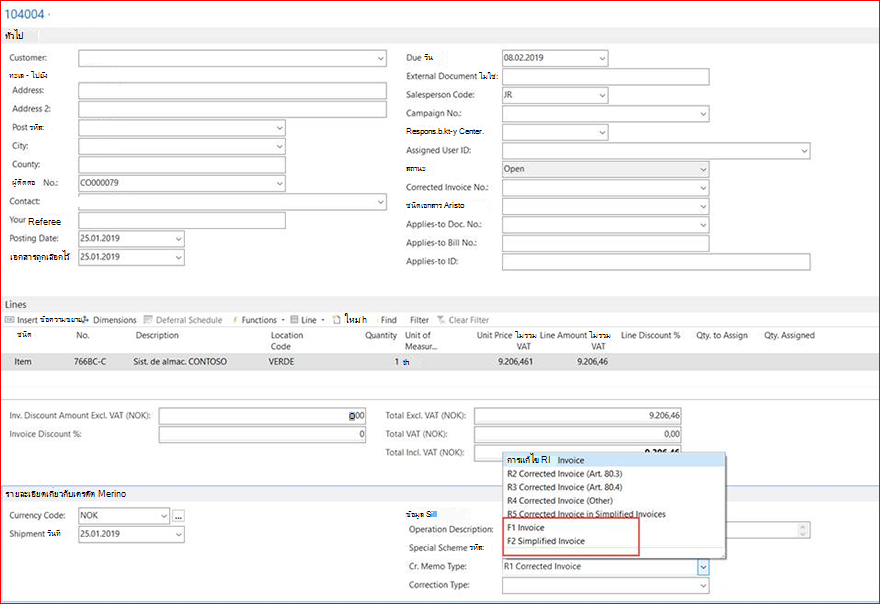Viewport: 880px width, 604px height.
Task: Expand the Assigned User ID dropdown
Action: (804, 151)
